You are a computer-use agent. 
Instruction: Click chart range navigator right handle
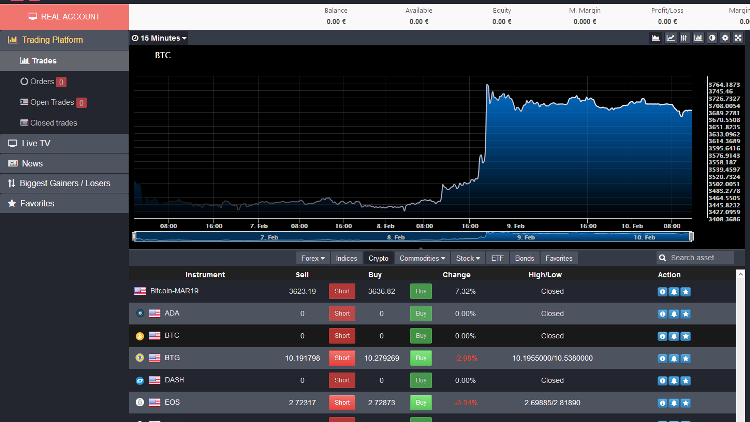[691, 236]
